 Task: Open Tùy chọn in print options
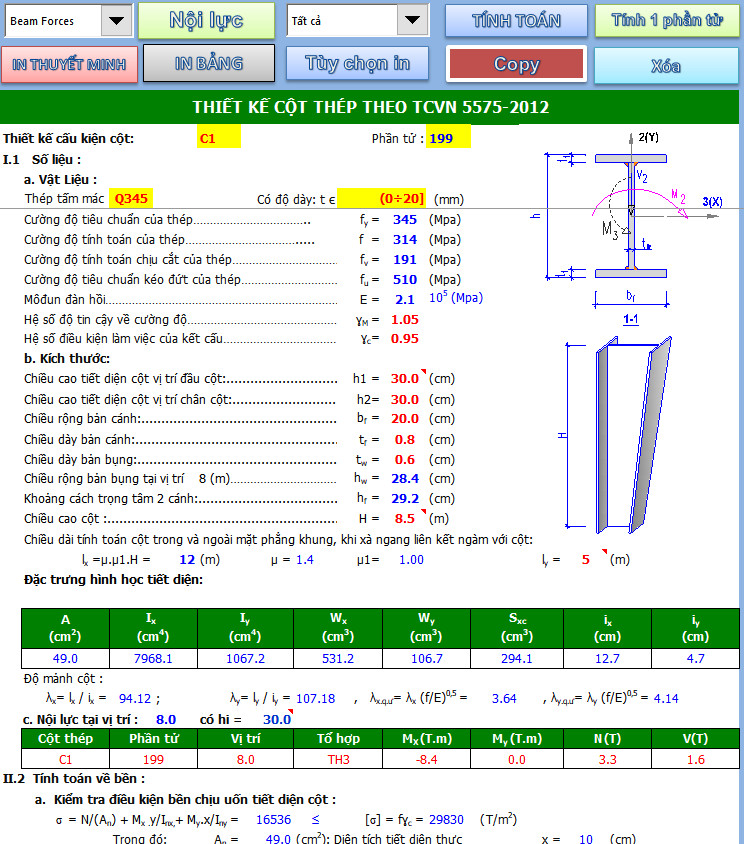pos(357,64)
